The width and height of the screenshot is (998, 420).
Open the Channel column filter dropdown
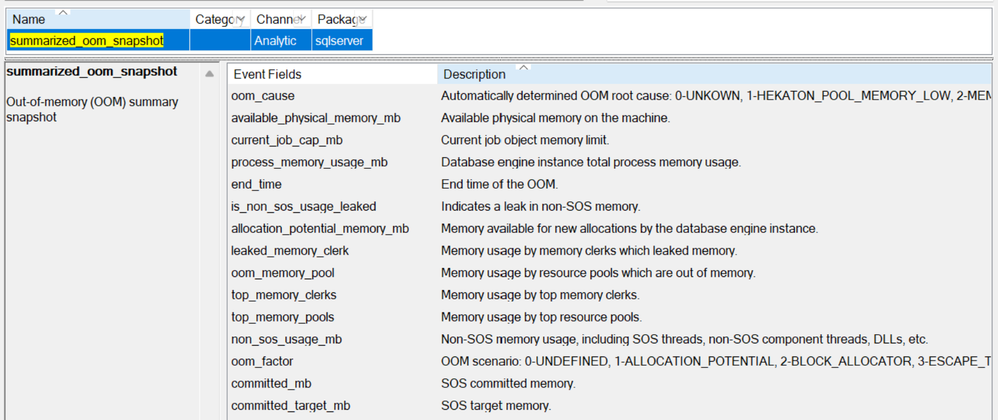pos(303,20)
